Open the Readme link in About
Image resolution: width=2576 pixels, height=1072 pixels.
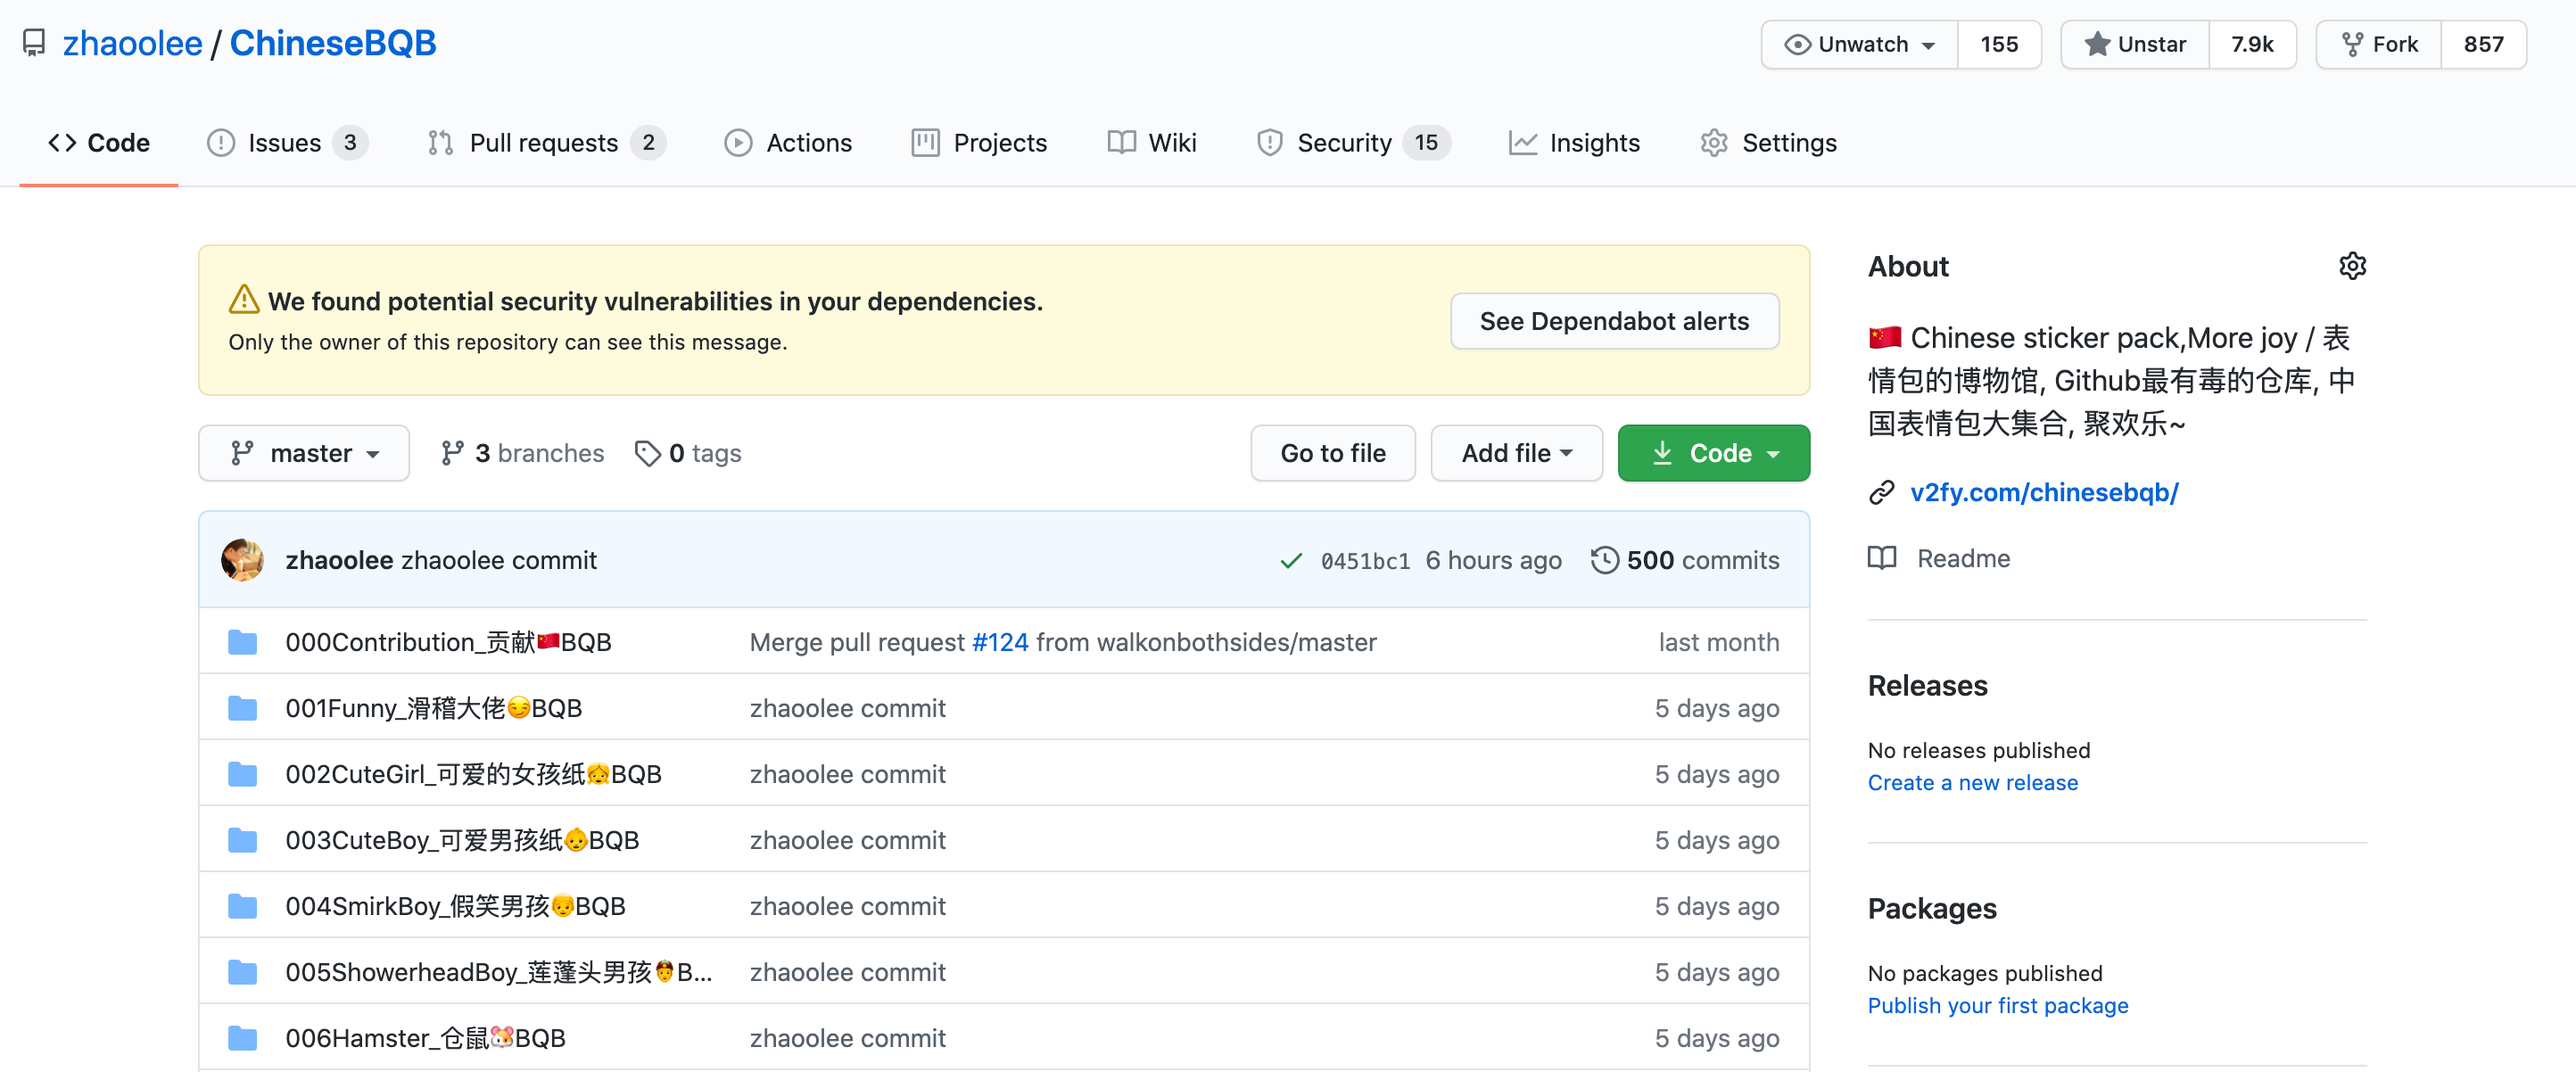[1963, 558]
